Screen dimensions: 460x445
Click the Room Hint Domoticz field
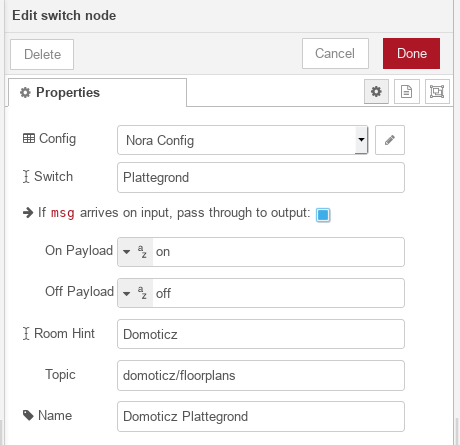[261, 334]
